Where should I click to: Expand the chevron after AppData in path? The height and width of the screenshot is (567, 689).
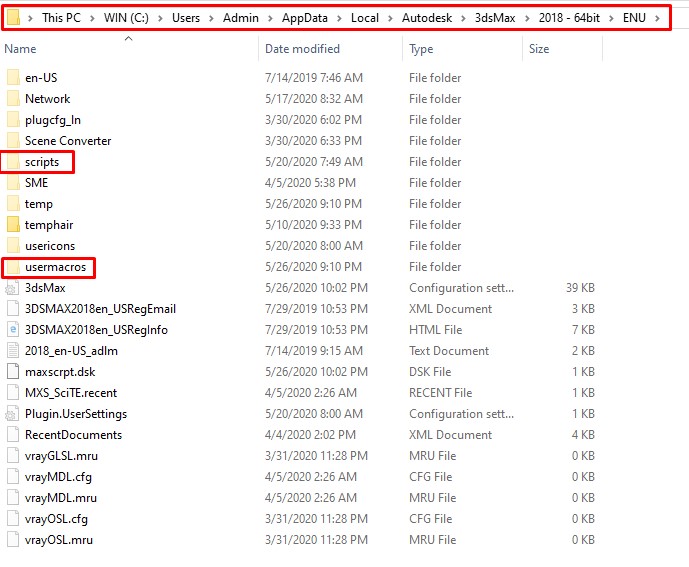[340, 18]
